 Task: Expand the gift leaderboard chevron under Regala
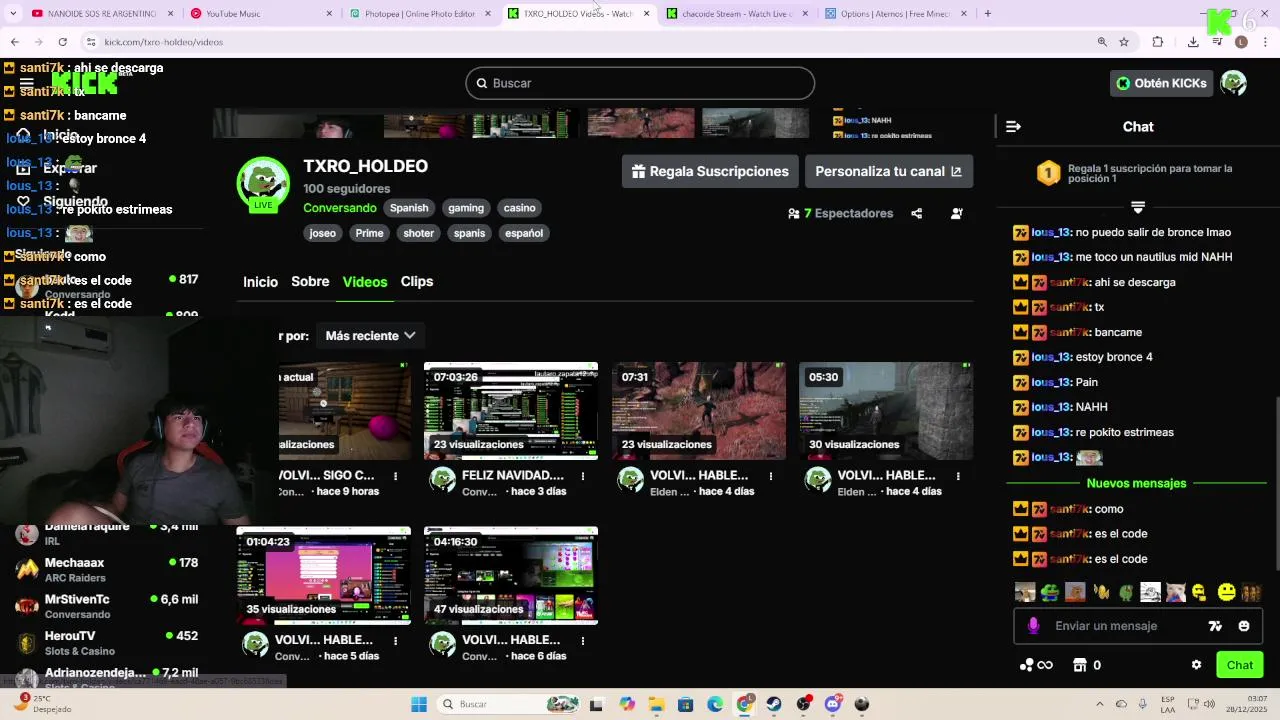pos(1138,207)
